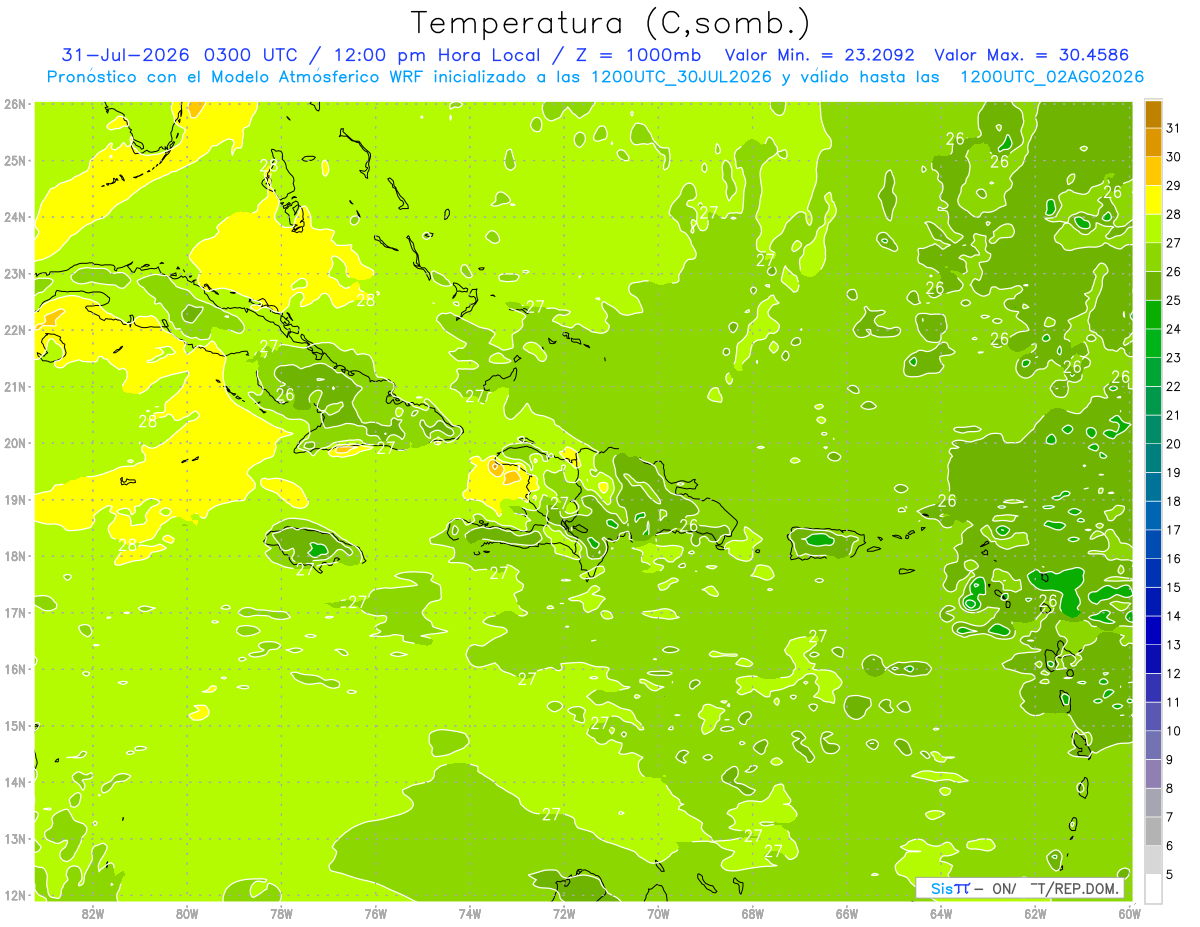Click the 68W longitude axis label
Screen dimensions: 1200x927
point(753,913)
